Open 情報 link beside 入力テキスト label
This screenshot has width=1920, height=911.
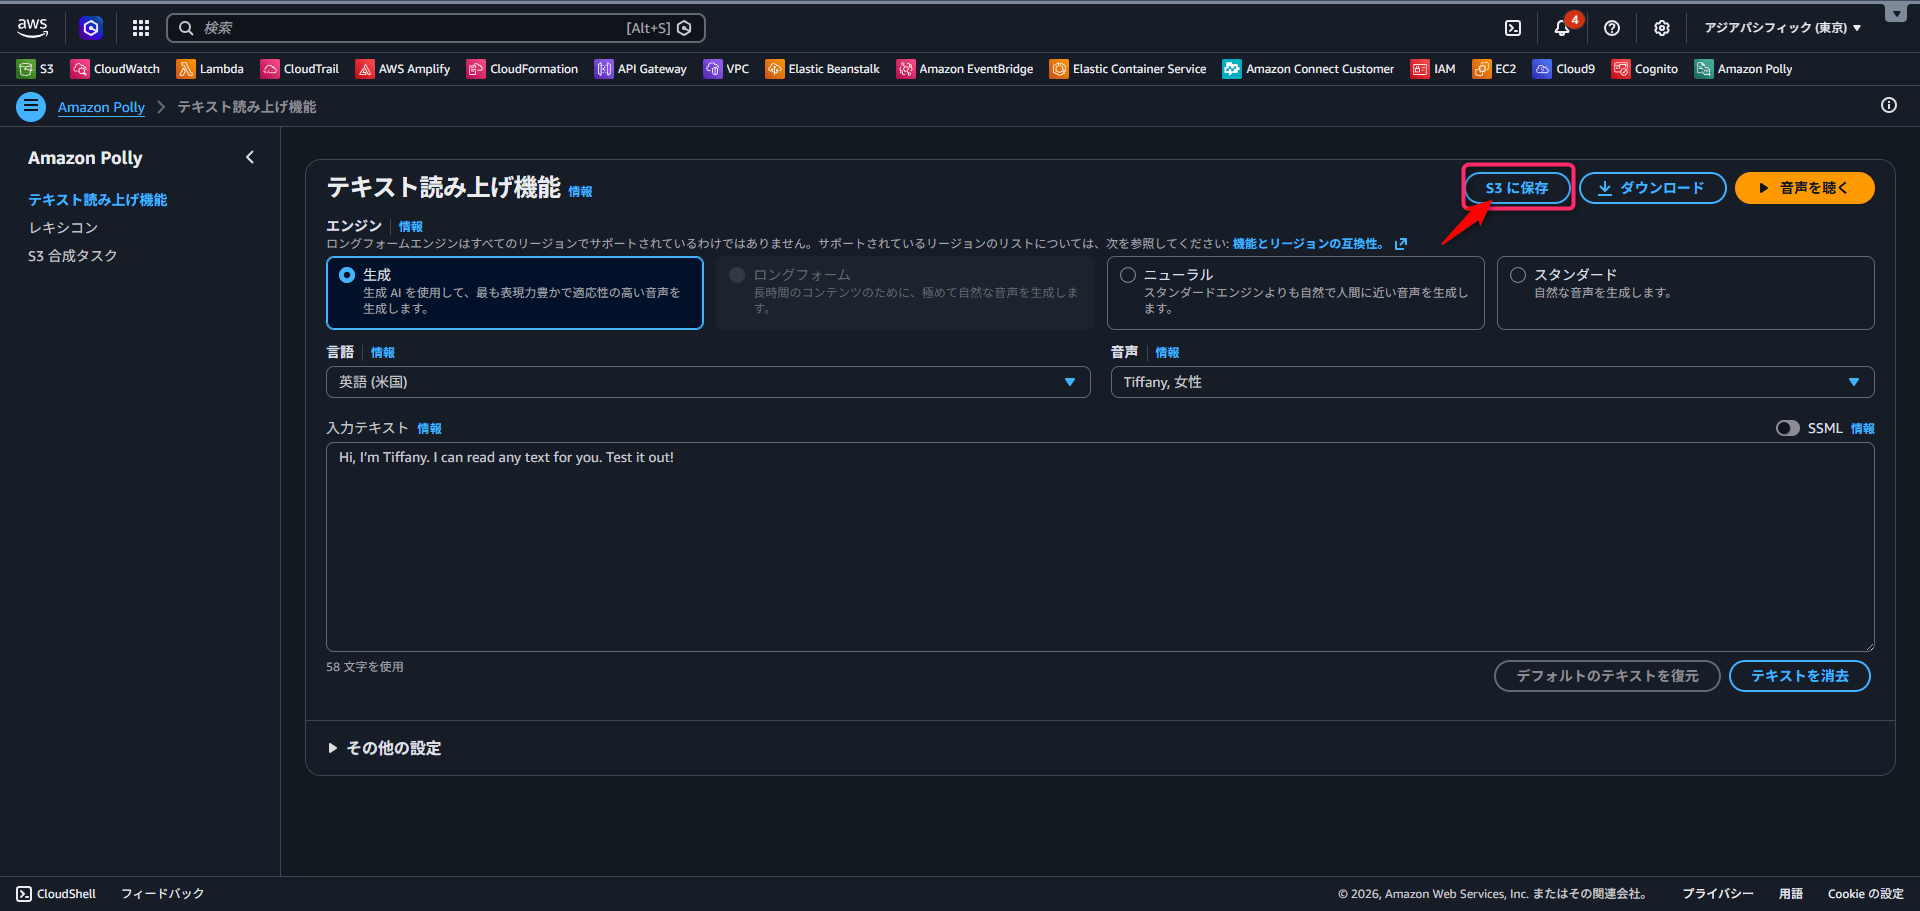click(430, 429)
